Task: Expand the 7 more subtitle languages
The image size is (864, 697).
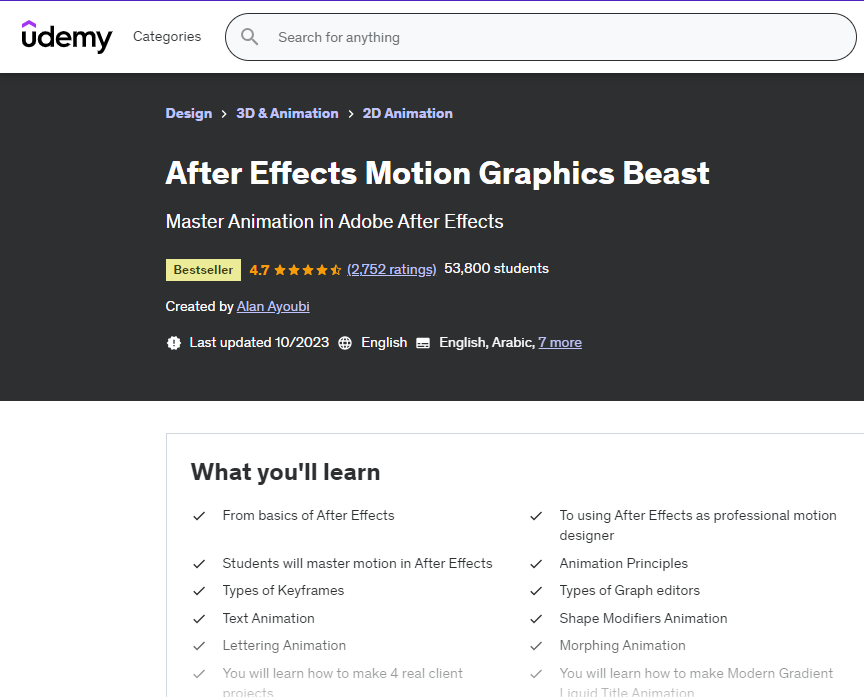Action: (560, 342)
